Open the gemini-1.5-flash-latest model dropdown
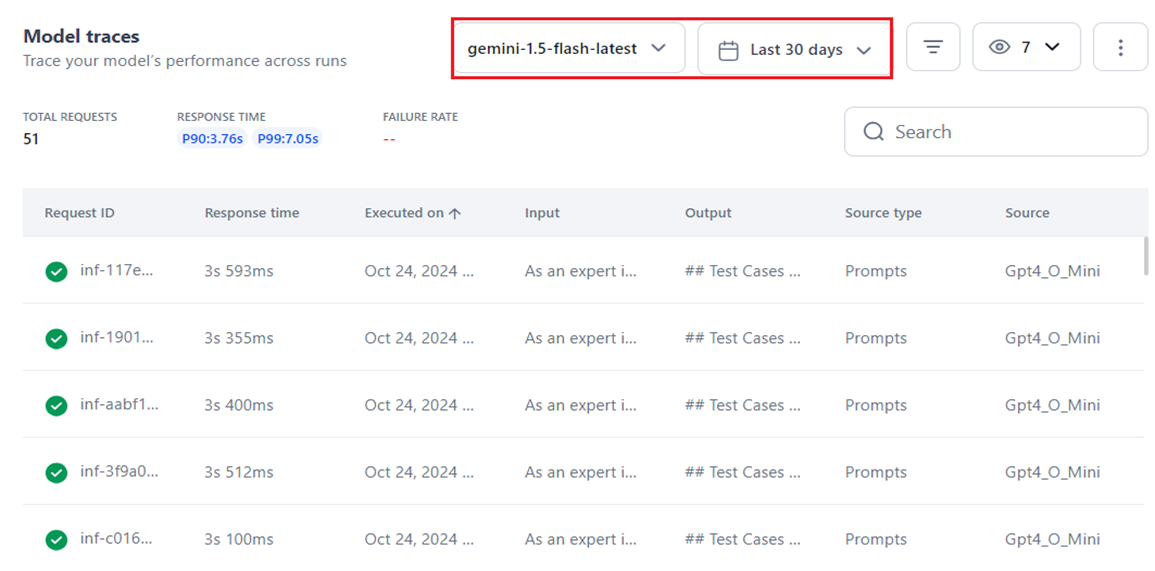1155x571 pixels. click(x=567, y=48)
